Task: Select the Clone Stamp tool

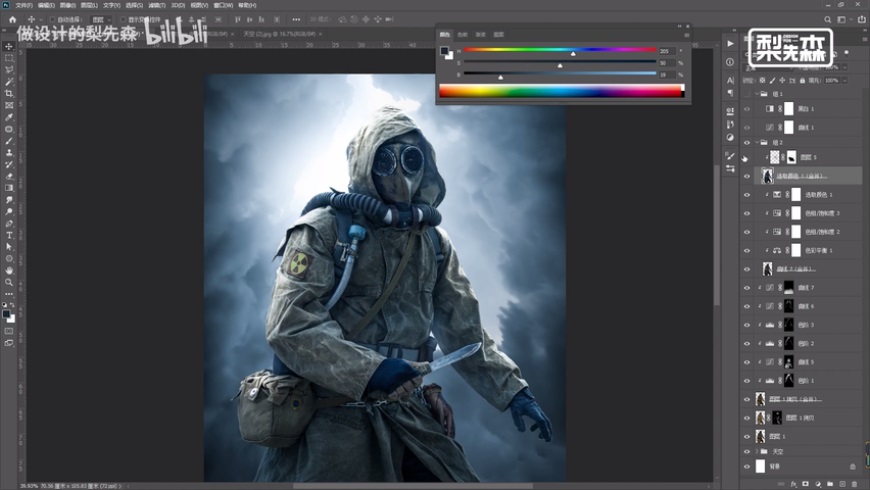Action: (x=9, y=153)
